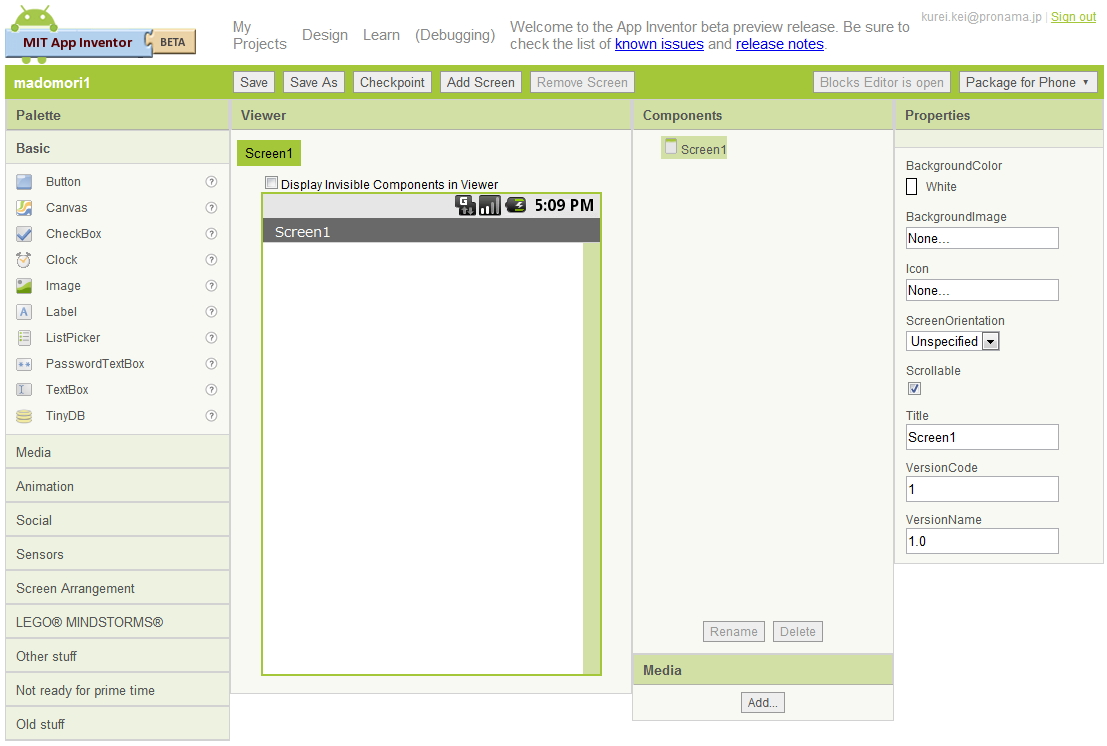The width and height of the screenshot is (1107, 746).
Task: Click the Save As button
Action: [313, 83]
